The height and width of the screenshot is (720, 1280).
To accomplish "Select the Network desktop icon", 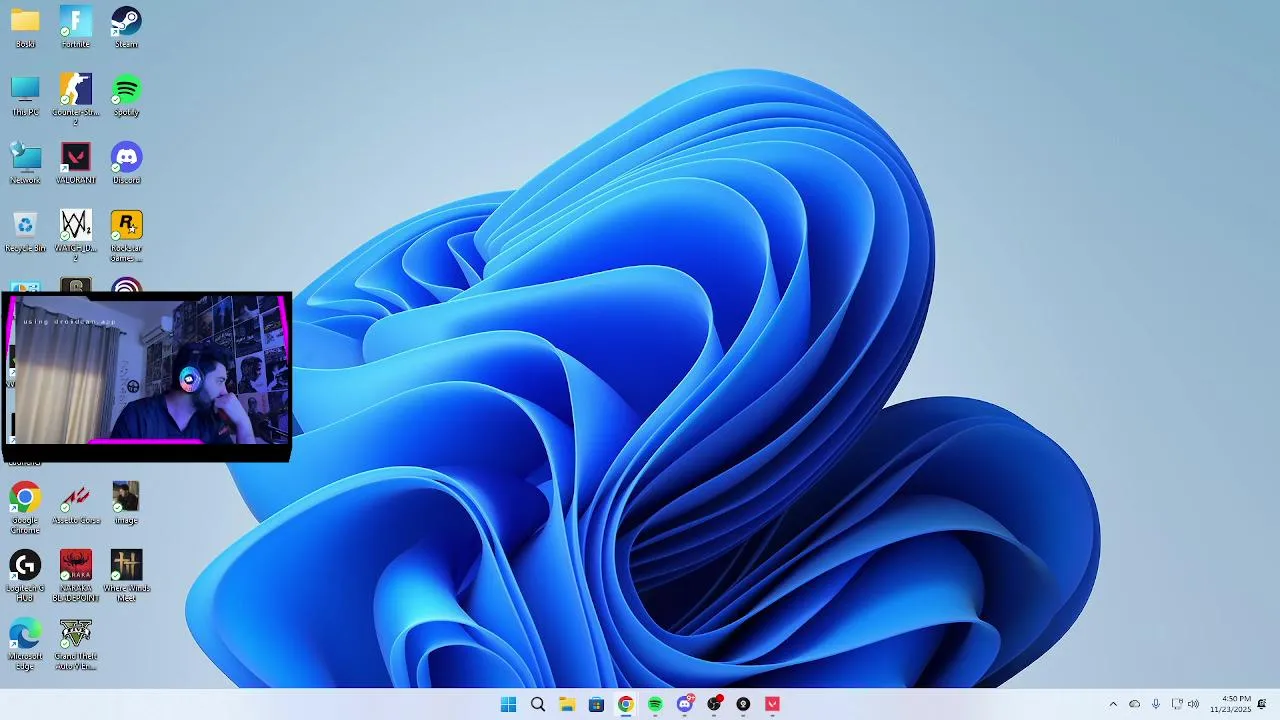I will (x=25, y=163).
